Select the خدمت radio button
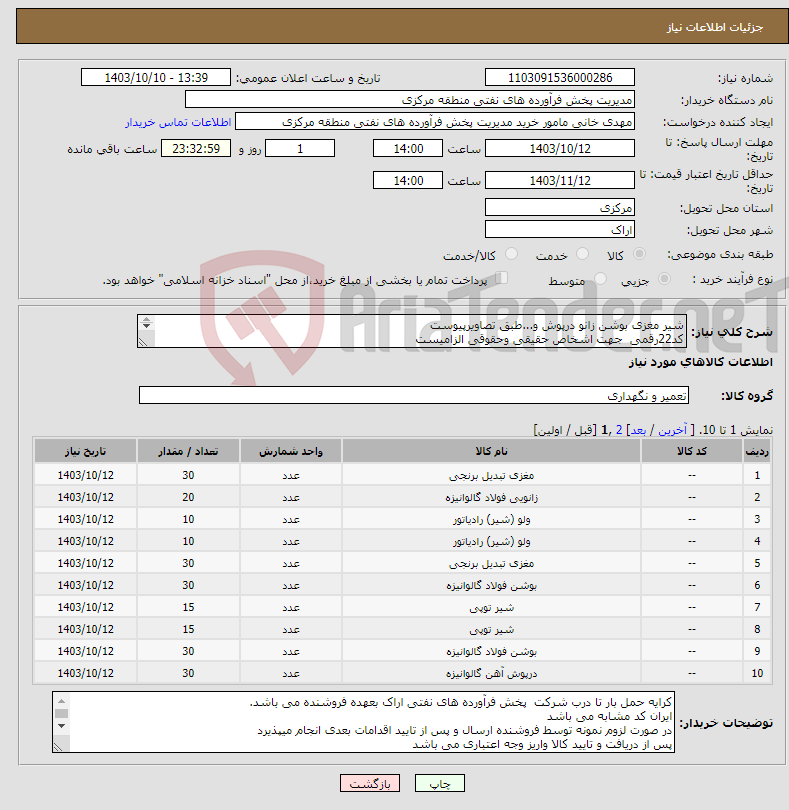Viewport: 789px width, 810px height. (582, 254)
